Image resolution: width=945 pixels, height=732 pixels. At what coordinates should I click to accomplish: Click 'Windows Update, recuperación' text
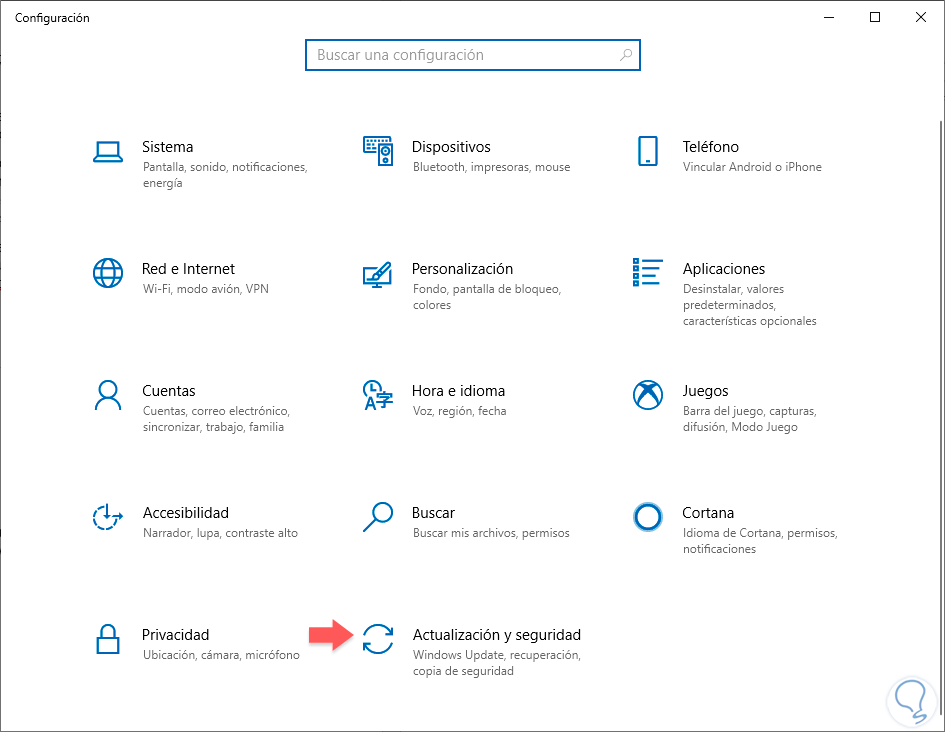(497, 655)
